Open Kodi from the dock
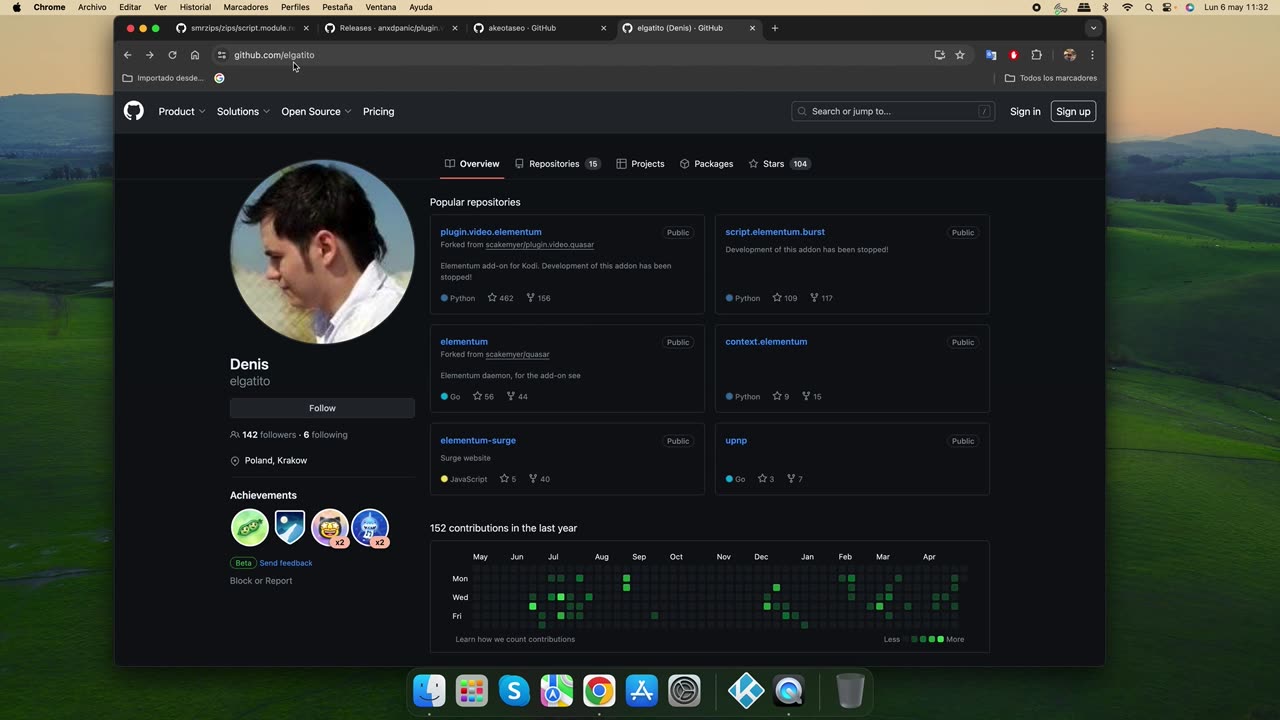 746,690
